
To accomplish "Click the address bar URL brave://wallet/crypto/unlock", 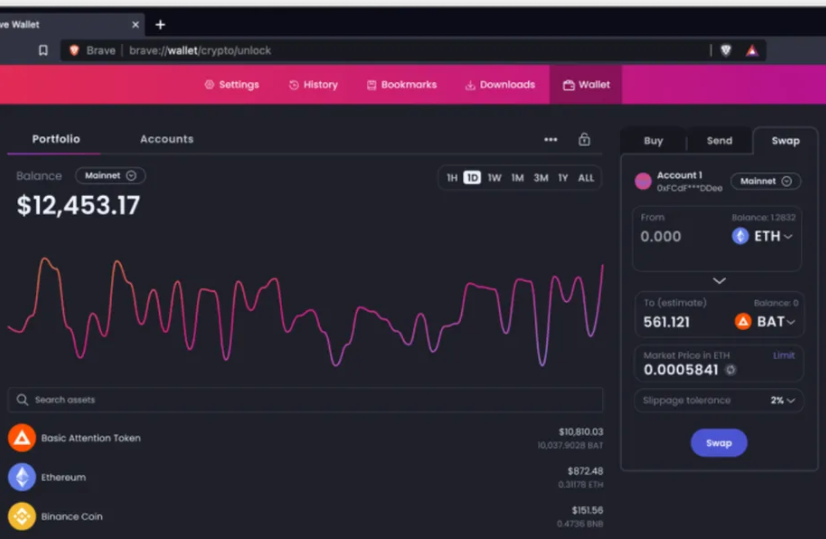I will tap(200, 51).
